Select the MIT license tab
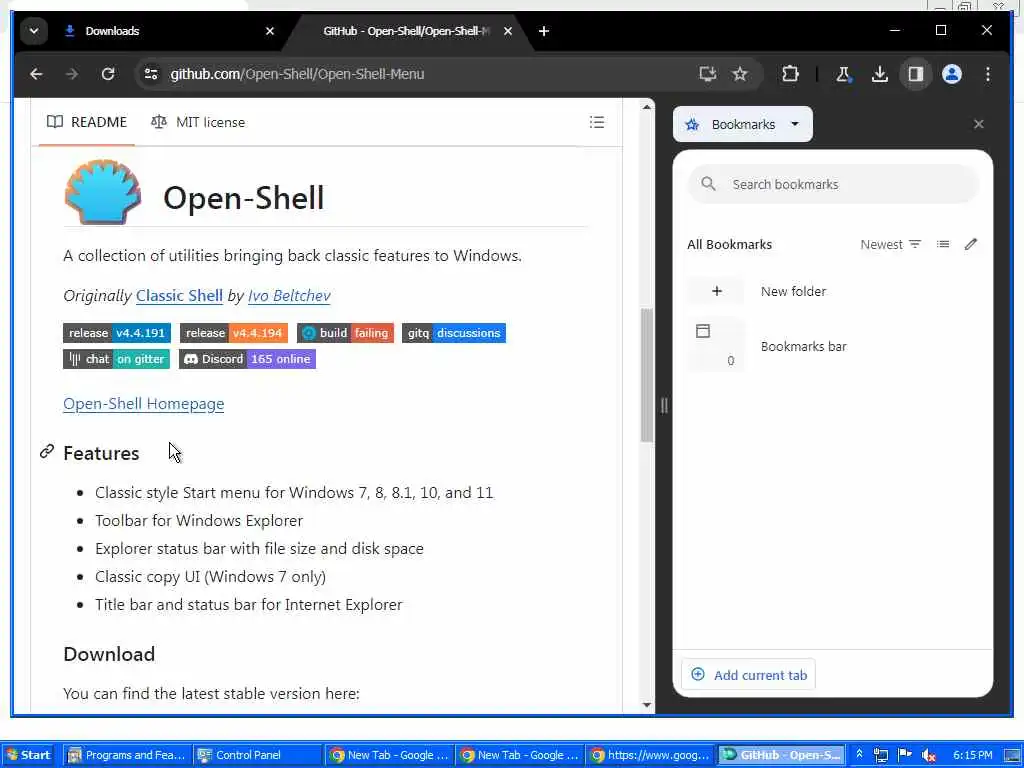This screenshot has height=768, width=1024. [x=198, y=122]
